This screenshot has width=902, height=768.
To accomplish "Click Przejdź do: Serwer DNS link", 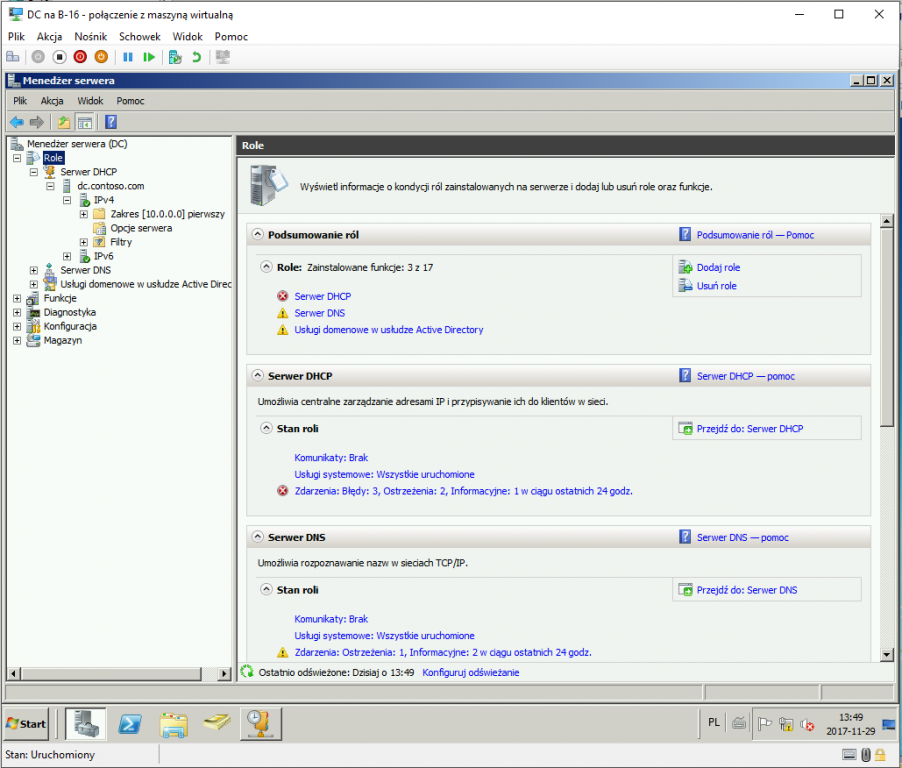I will click(747, 590).
